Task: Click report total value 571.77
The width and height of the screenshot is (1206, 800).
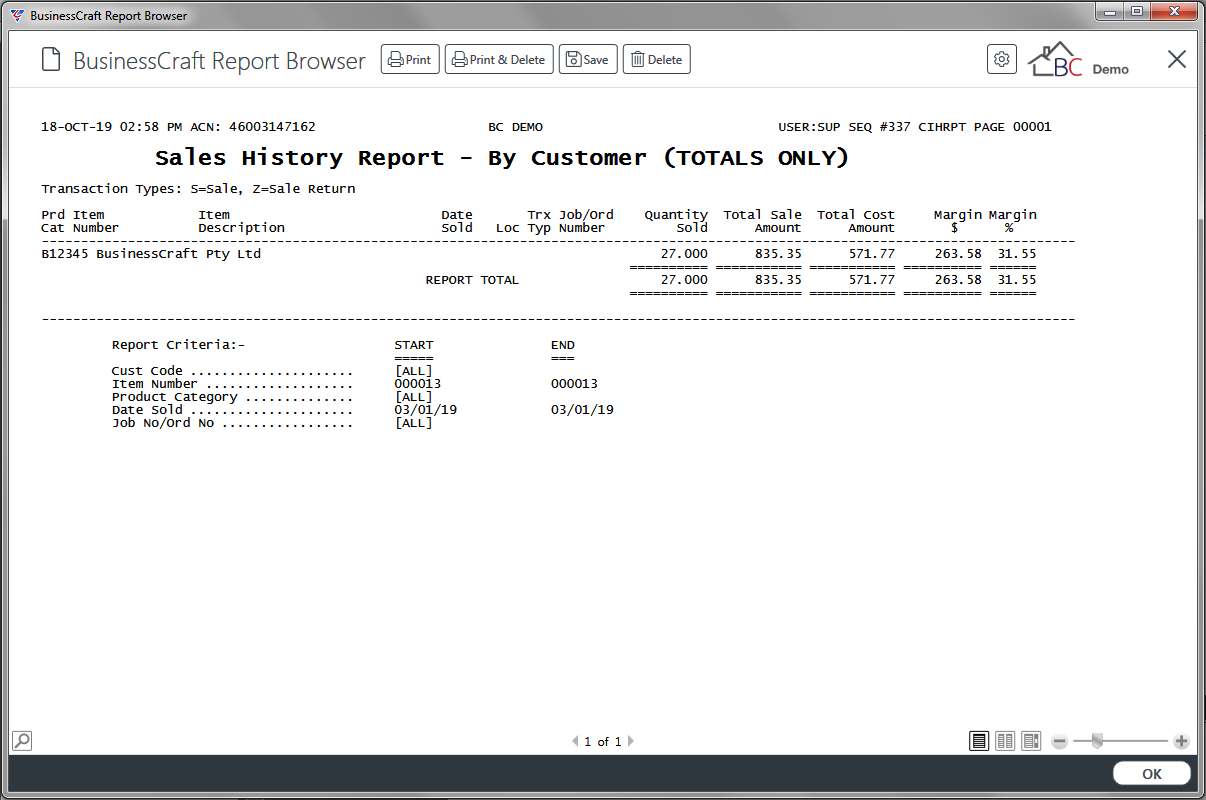Action: pyautogui.click(x=872, y=280)
